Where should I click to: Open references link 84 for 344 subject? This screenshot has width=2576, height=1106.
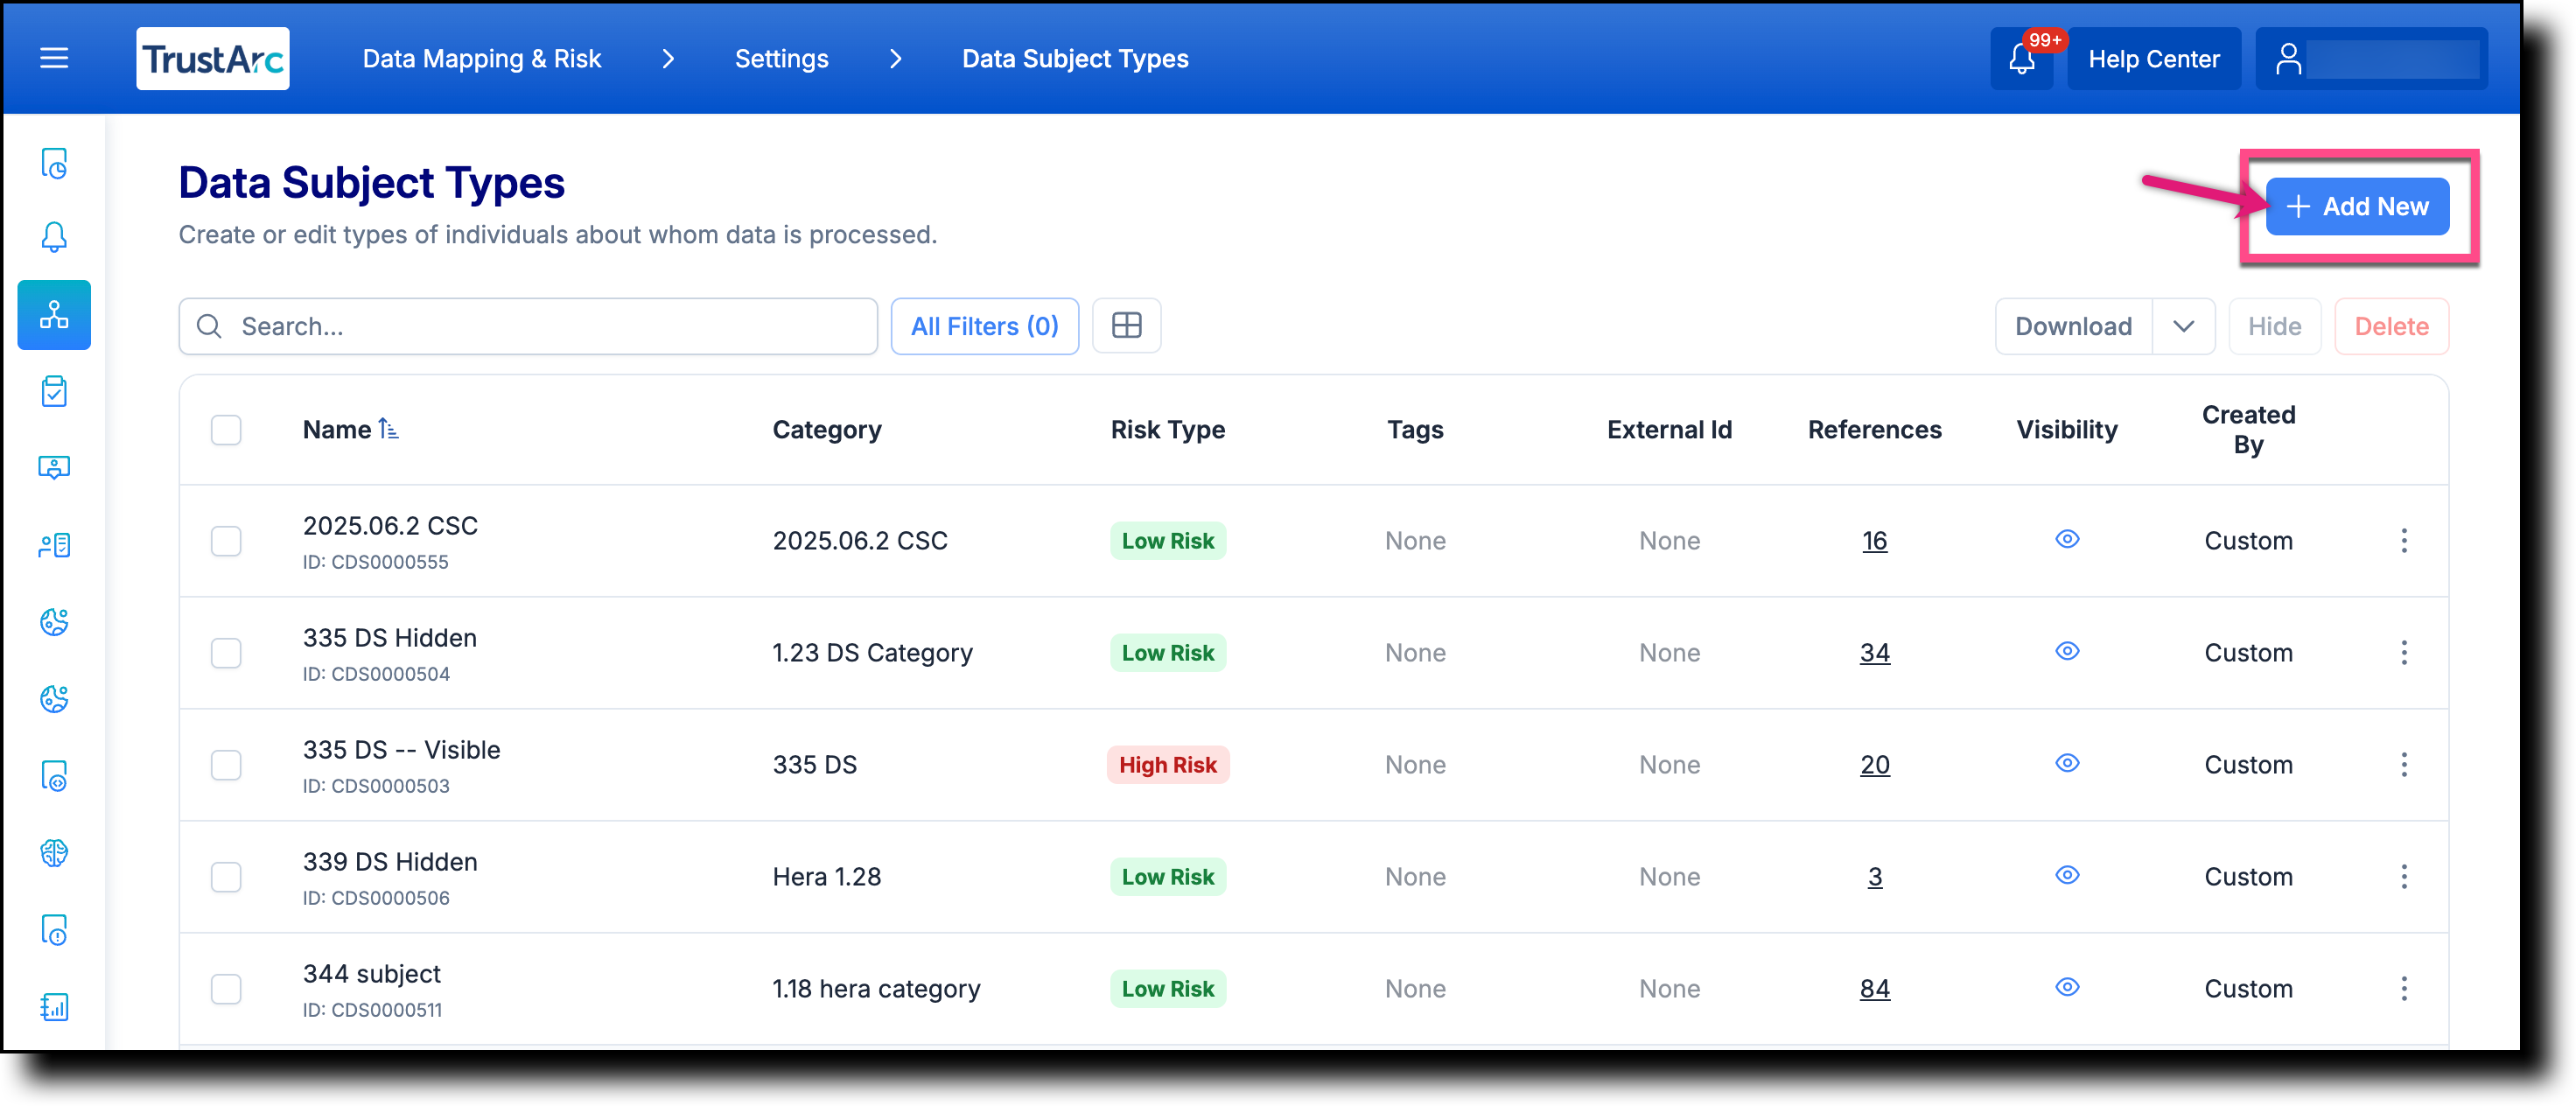pos(1874,989)
